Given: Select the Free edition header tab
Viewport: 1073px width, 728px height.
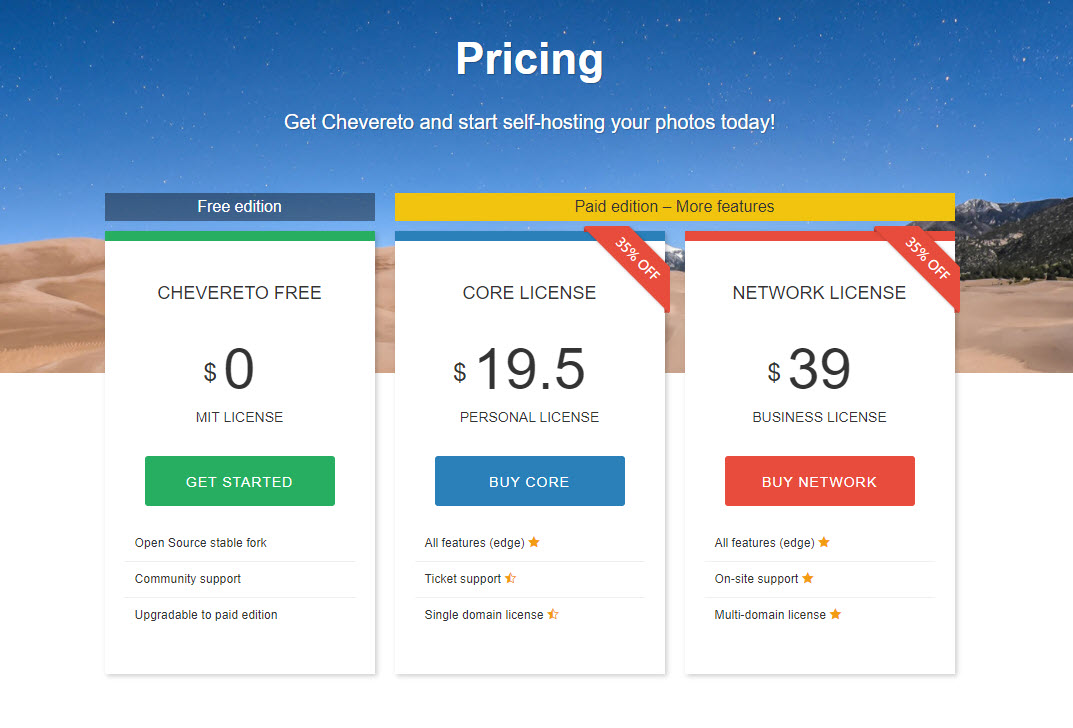Looking at the screenshot, I should point(240,207).
